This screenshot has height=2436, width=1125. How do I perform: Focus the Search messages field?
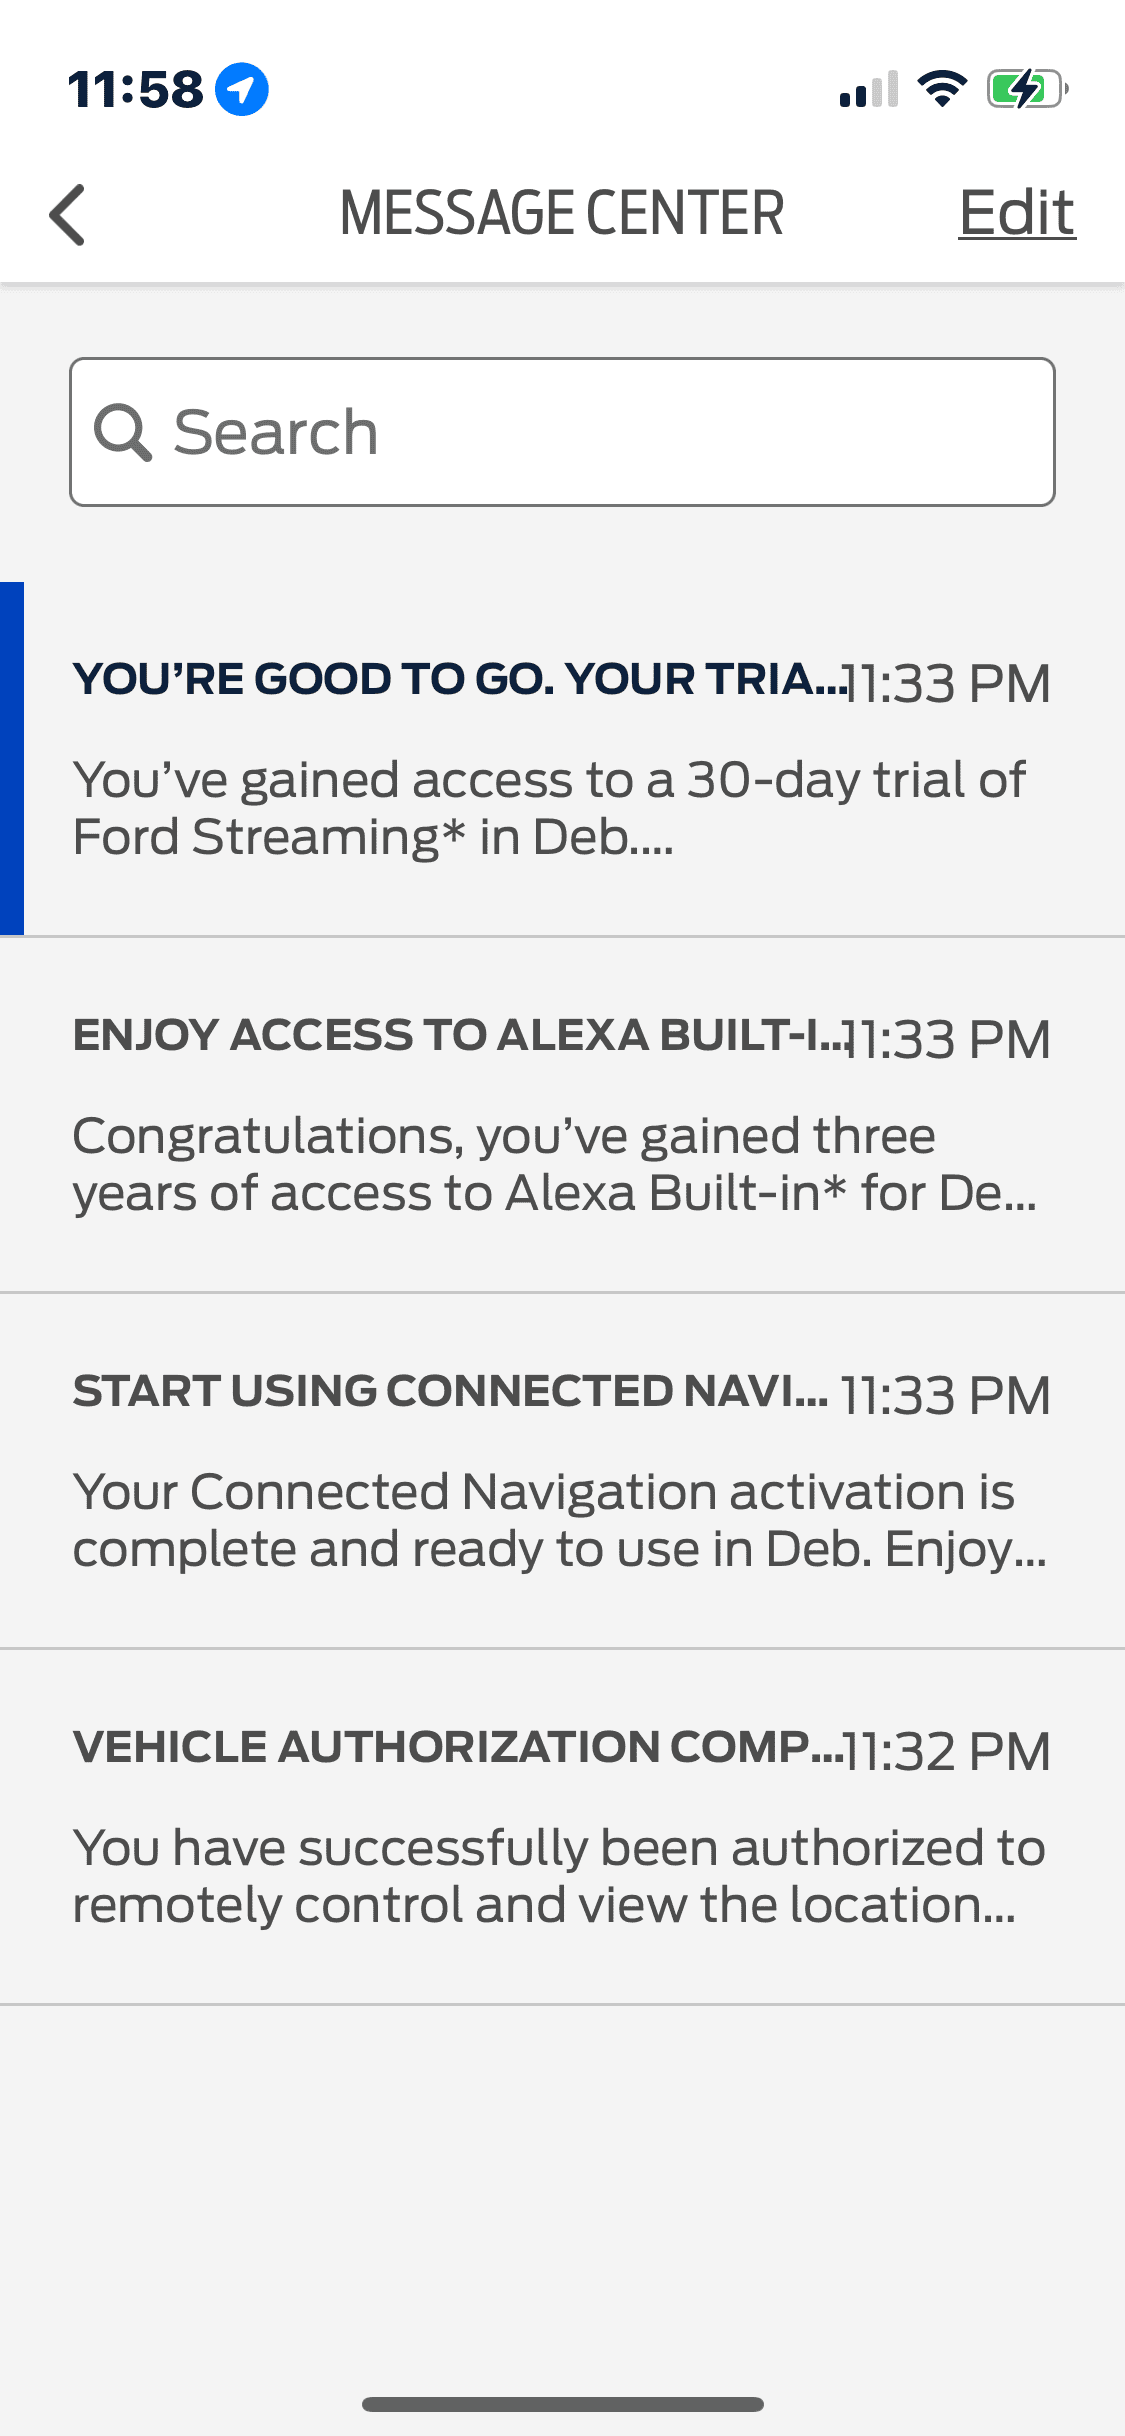562,432
